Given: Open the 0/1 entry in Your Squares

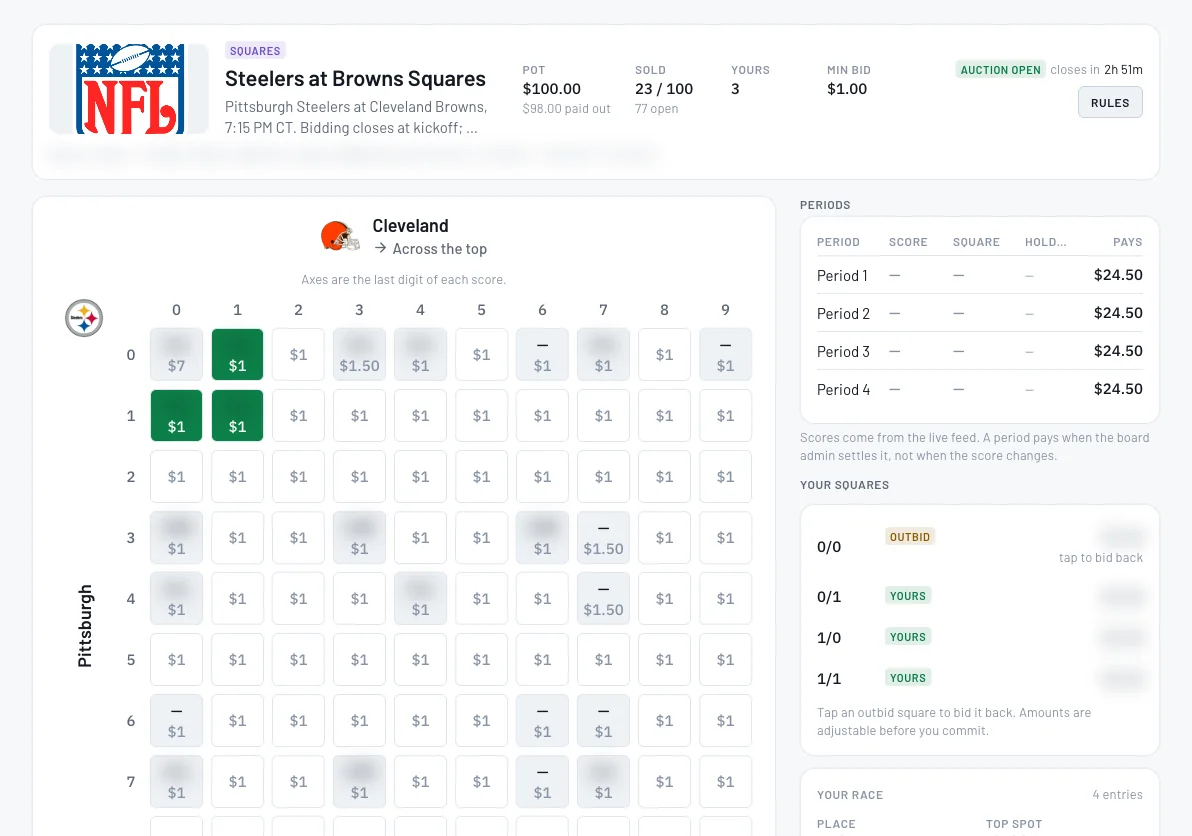Looking at the screenshot, I should [980, 597].
